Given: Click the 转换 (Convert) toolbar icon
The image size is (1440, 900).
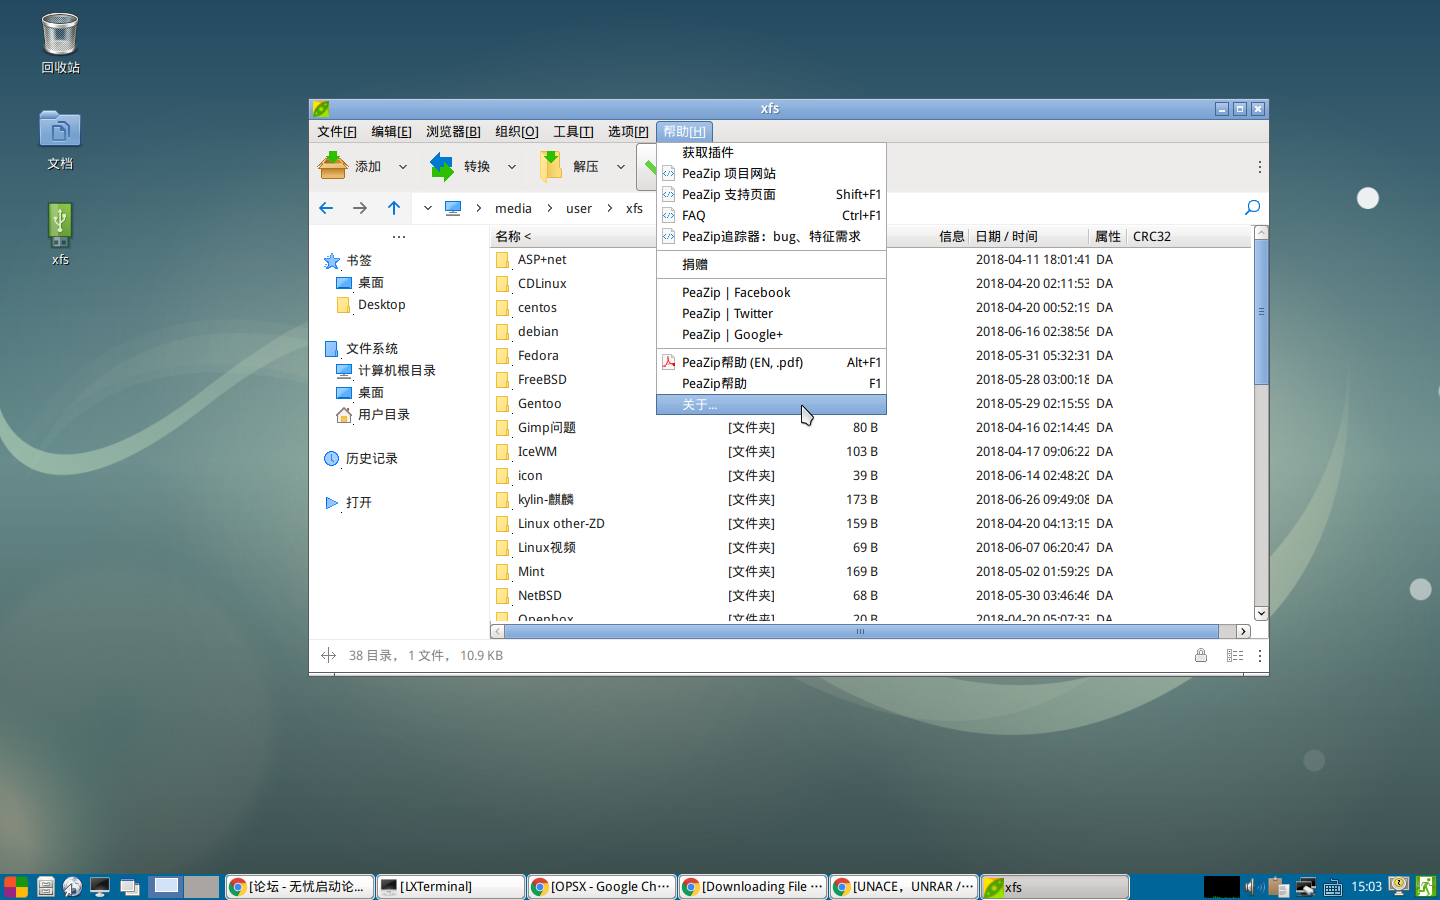Looking at the screenshot, I should point(442,166).
